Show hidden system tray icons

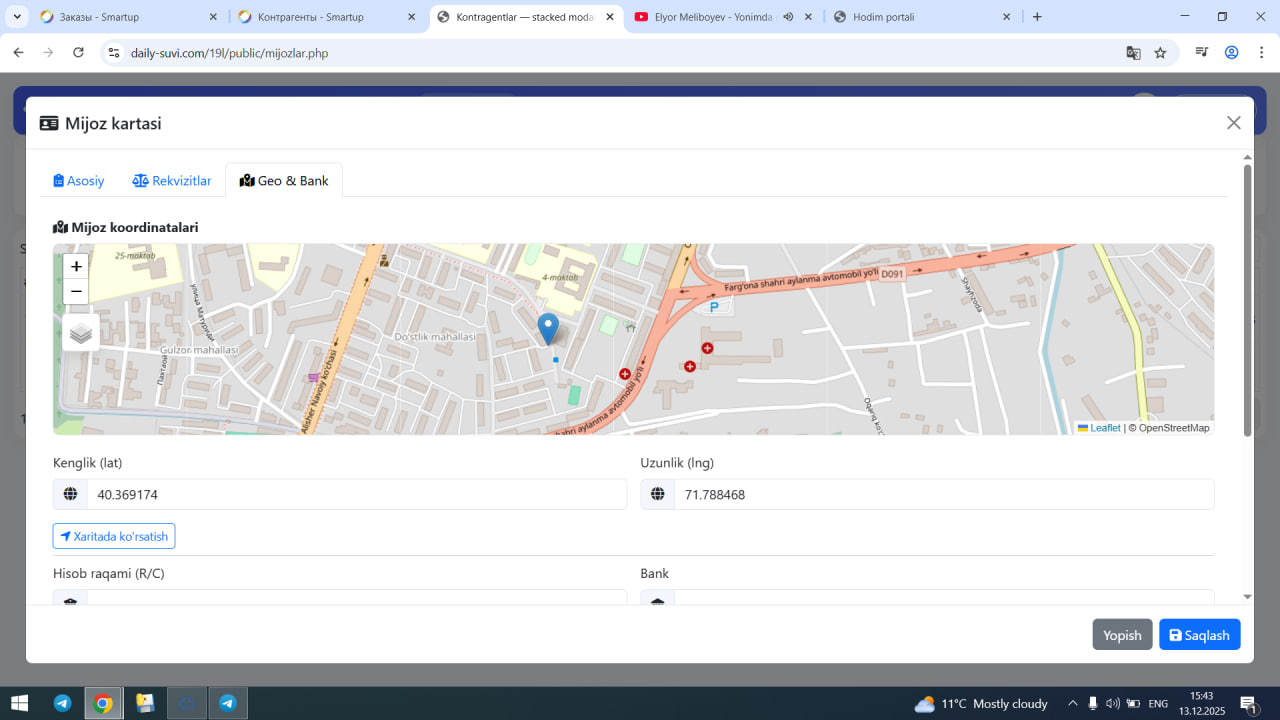coord(1072,703)
